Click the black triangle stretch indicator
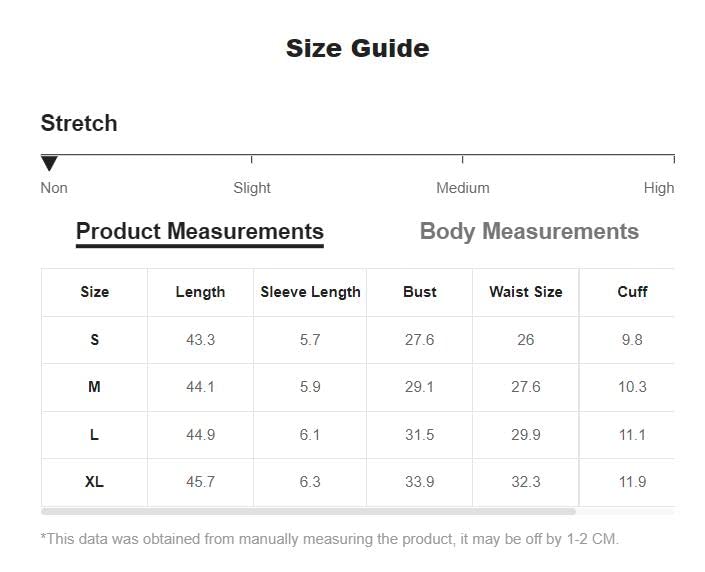 pos(49,163)
